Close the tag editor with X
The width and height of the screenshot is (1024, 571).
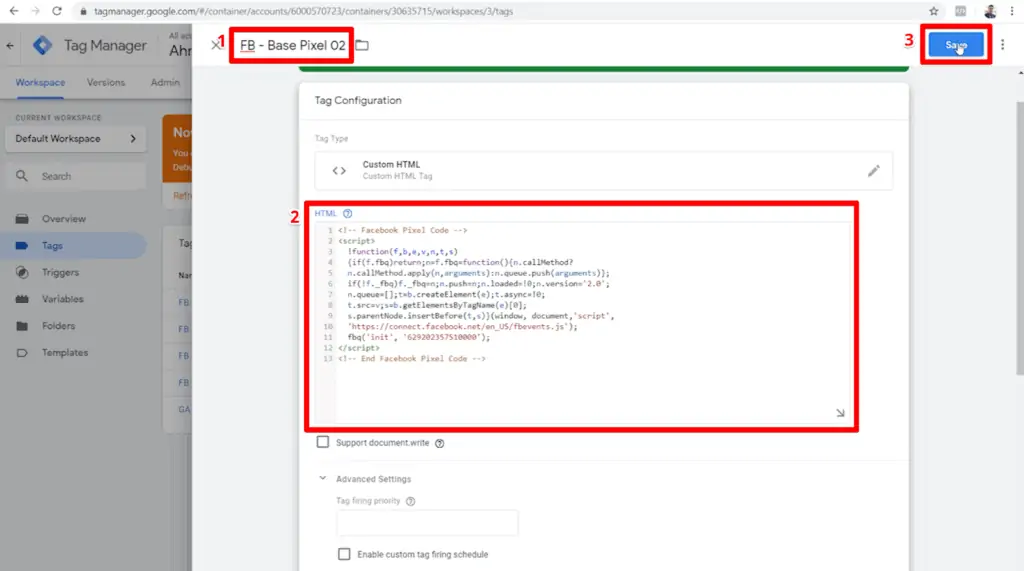(x=216, y=45)
